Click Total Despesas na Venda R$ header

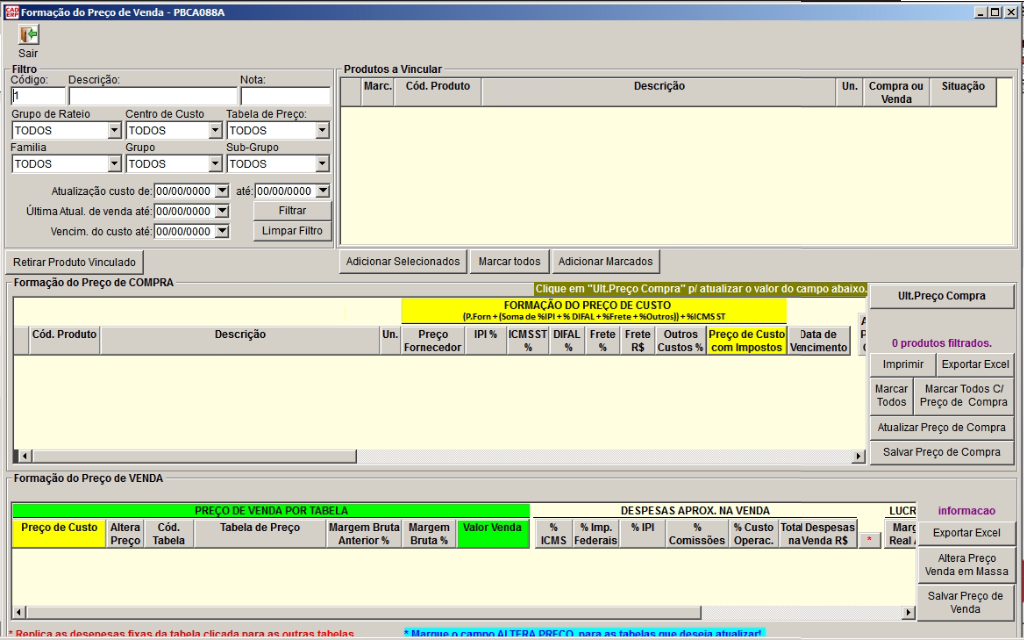[818, 534]
